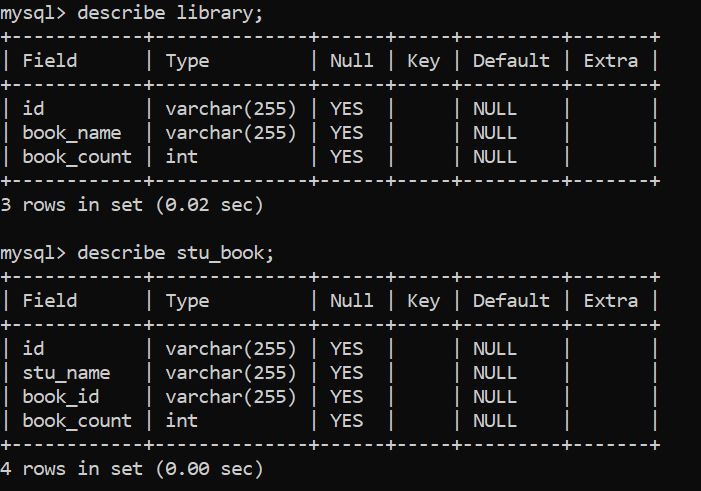Click the Default header in library table

[x=511, y=61]
